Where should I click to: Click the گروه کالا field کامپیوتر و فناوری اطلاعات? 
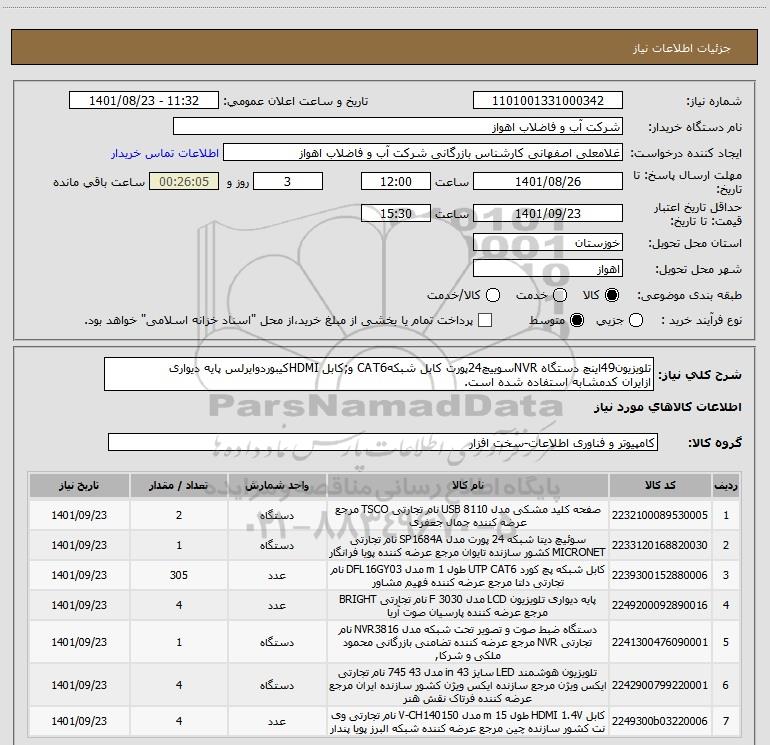(383, 442)
